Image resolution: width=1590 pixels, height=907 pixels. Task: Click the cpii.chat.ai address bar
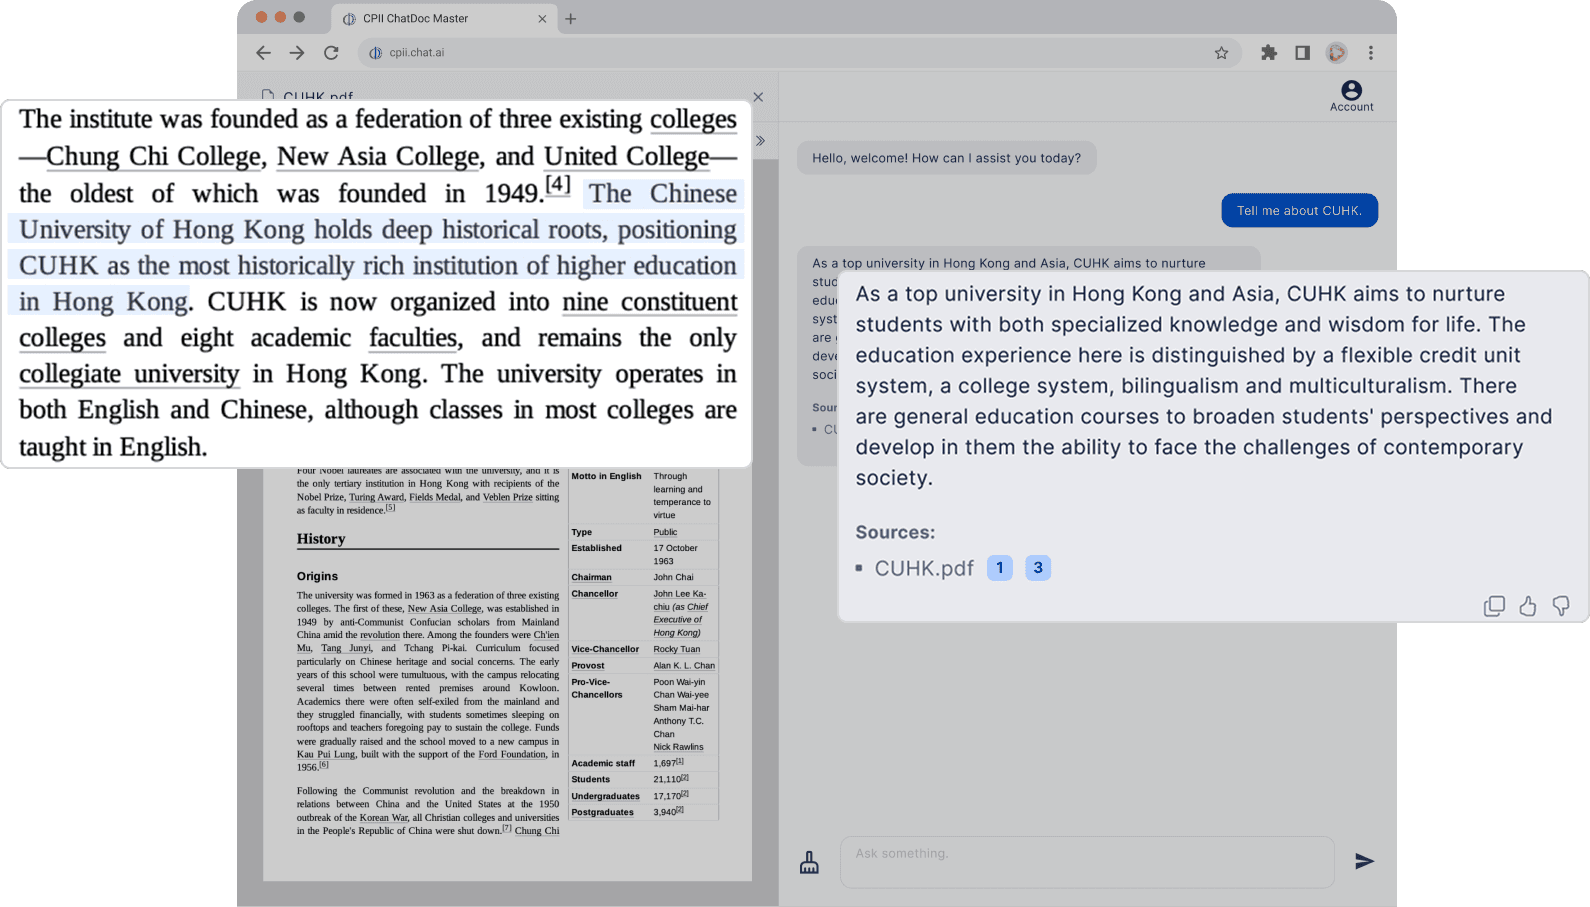coord(800,53)
